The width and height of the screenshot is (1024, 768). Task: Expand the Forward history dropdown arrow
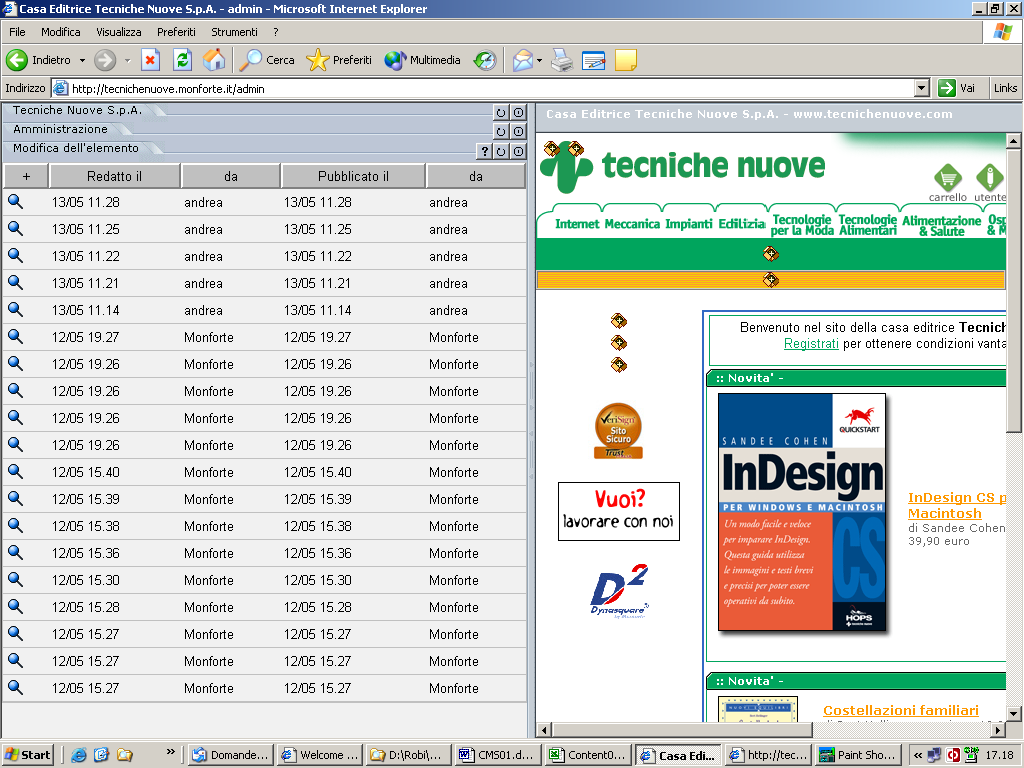(127, 60)
